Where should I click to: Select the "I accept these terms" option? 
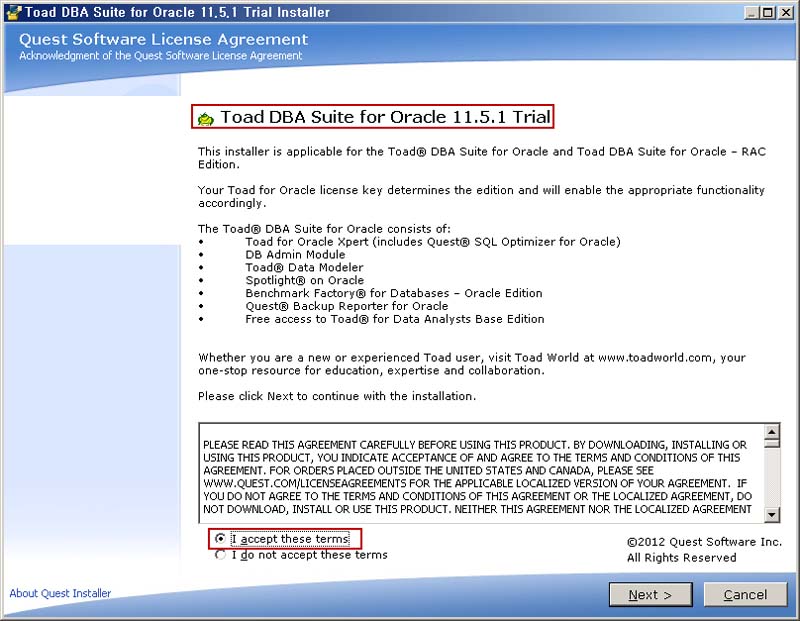[221, 539]
